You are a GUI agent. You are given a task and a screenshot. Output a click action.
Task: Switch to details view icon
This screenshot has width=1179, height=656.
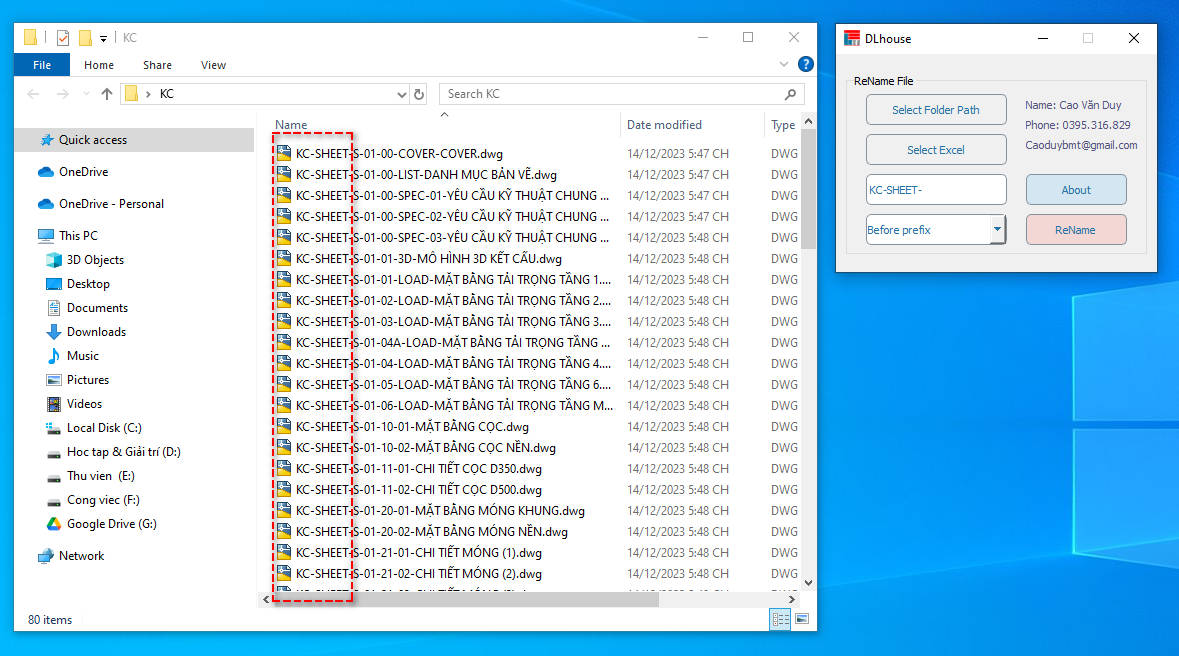coord(780,620)
